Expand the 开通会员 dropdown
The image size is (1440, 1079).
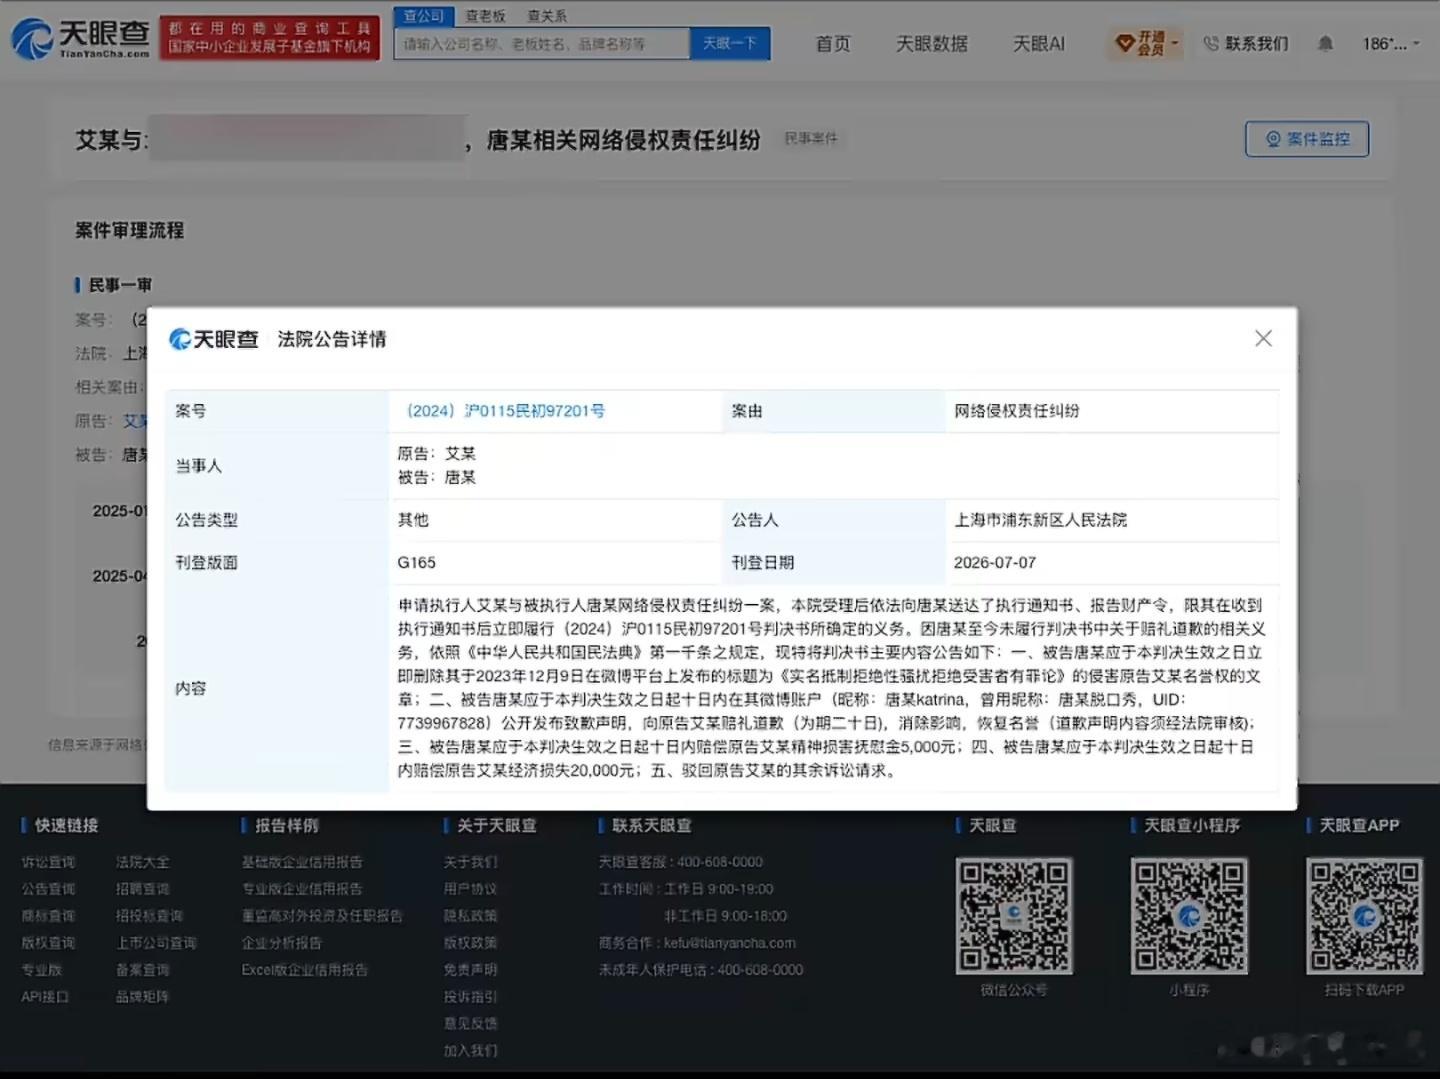pos(1146,43)
